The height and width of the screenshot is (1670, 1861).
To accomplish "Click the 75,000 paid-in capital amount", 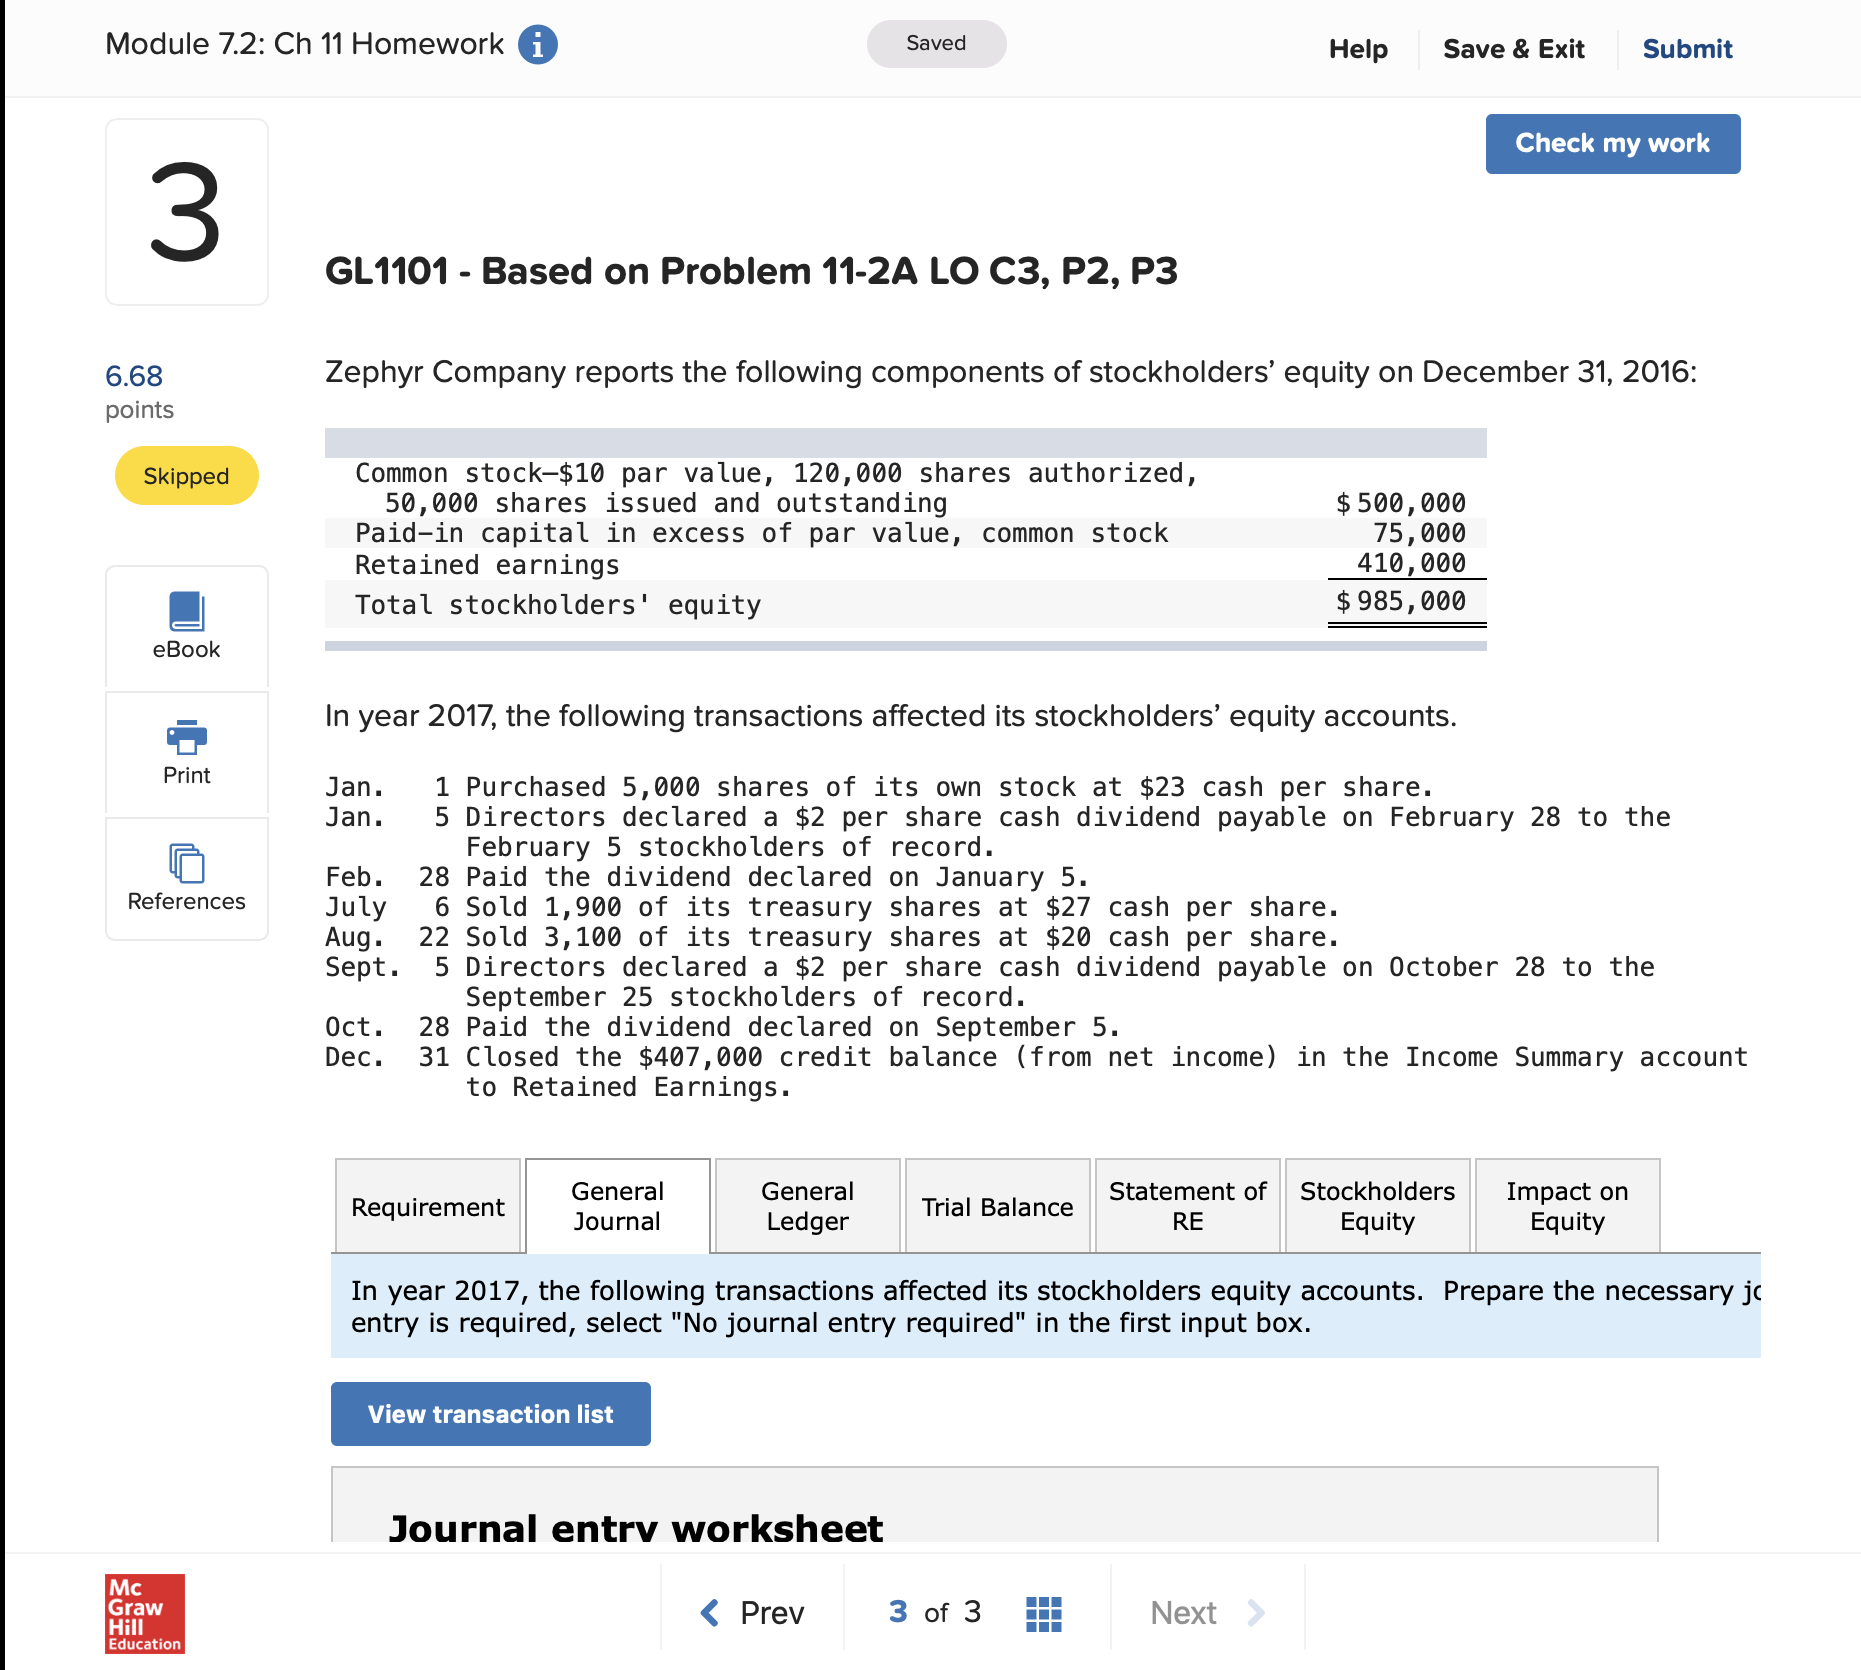I will [x=1420, y=533].
